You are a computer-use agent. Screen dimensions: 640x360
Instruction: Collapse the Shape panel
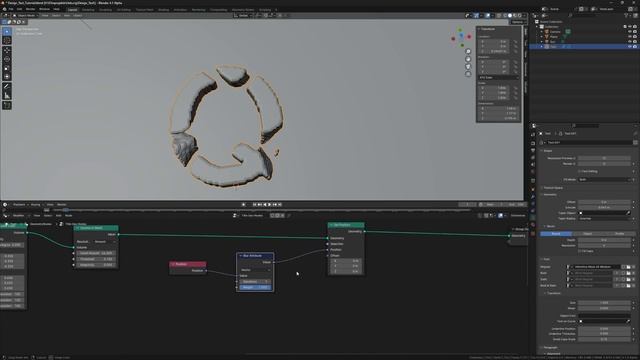click(x=547, y=151)
